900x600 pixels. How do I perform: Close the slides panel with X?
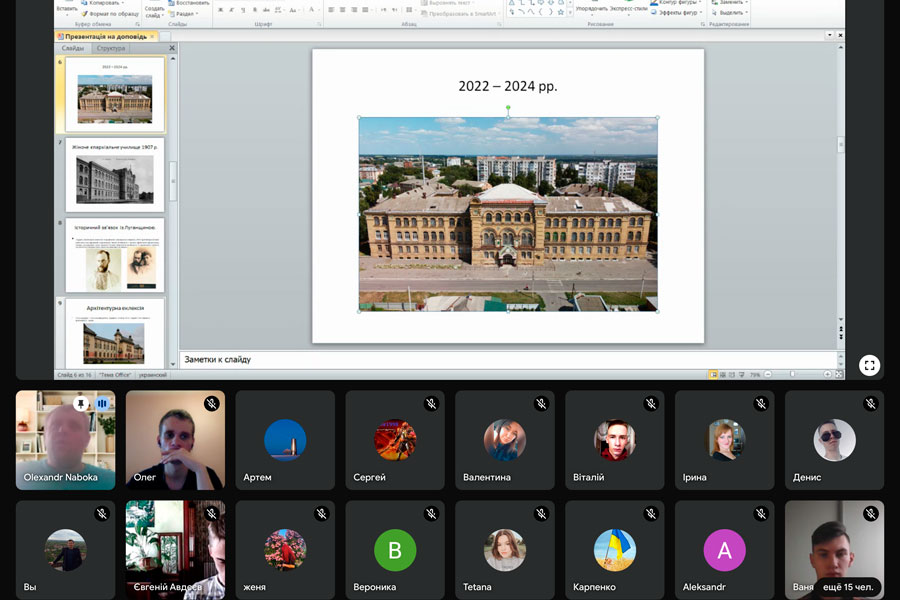172,48
